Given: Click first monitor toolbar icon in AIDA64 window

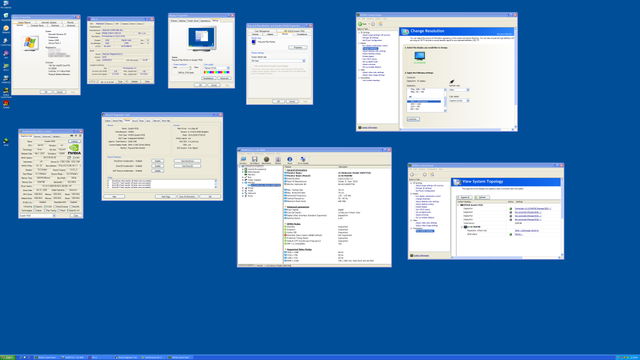Looking at the screenshot, I should click(x=243, y=159).
